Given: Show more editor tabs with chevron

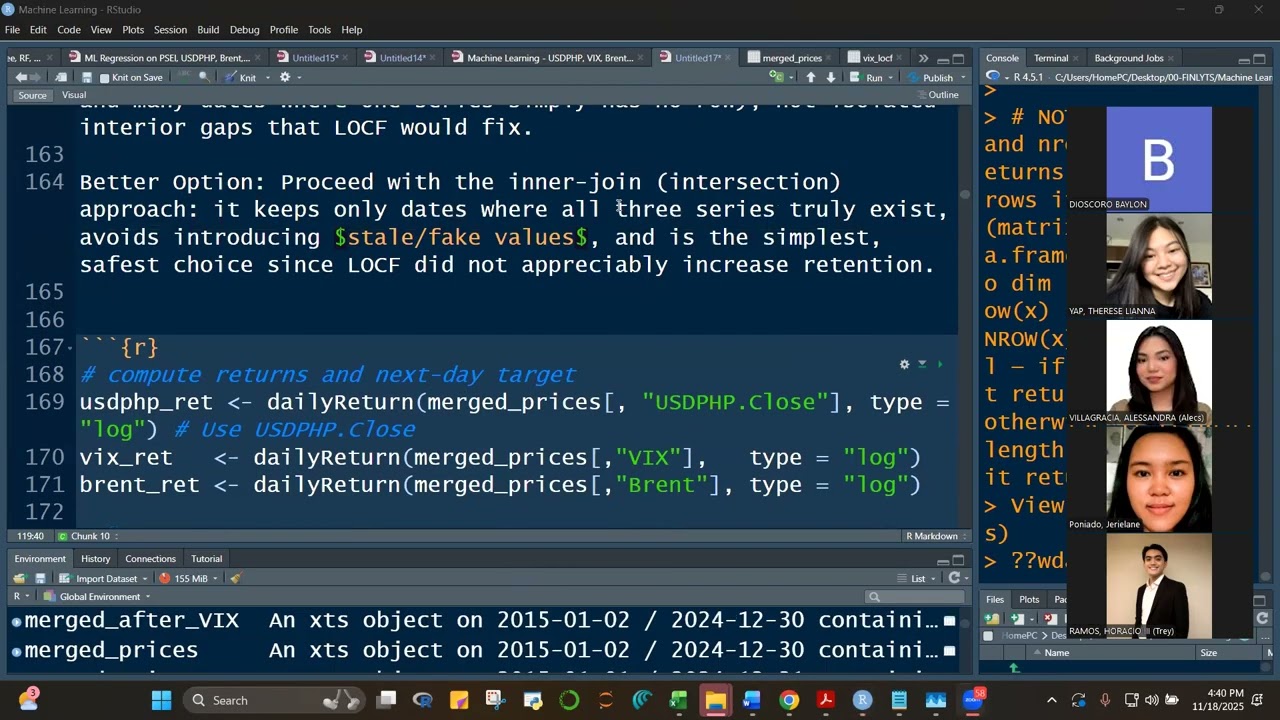Looking at the screenshot, I should tap(923, 58).
